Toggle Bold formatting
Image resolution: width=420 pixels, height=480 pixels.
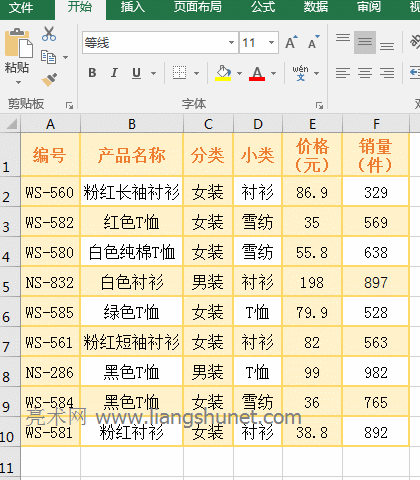92,73
